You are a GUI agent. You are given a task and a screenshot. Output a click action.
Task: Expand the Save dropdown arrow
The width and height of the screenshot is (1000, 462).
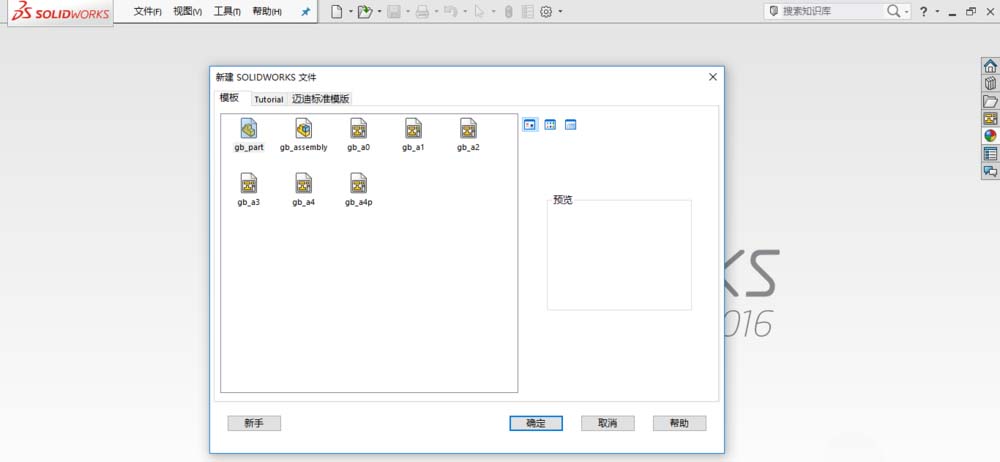click(408, 11)
